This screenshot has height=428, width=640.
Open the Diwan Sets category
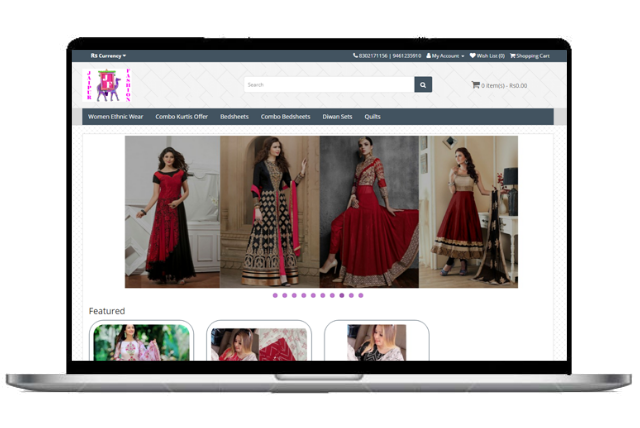click(337, 117)
